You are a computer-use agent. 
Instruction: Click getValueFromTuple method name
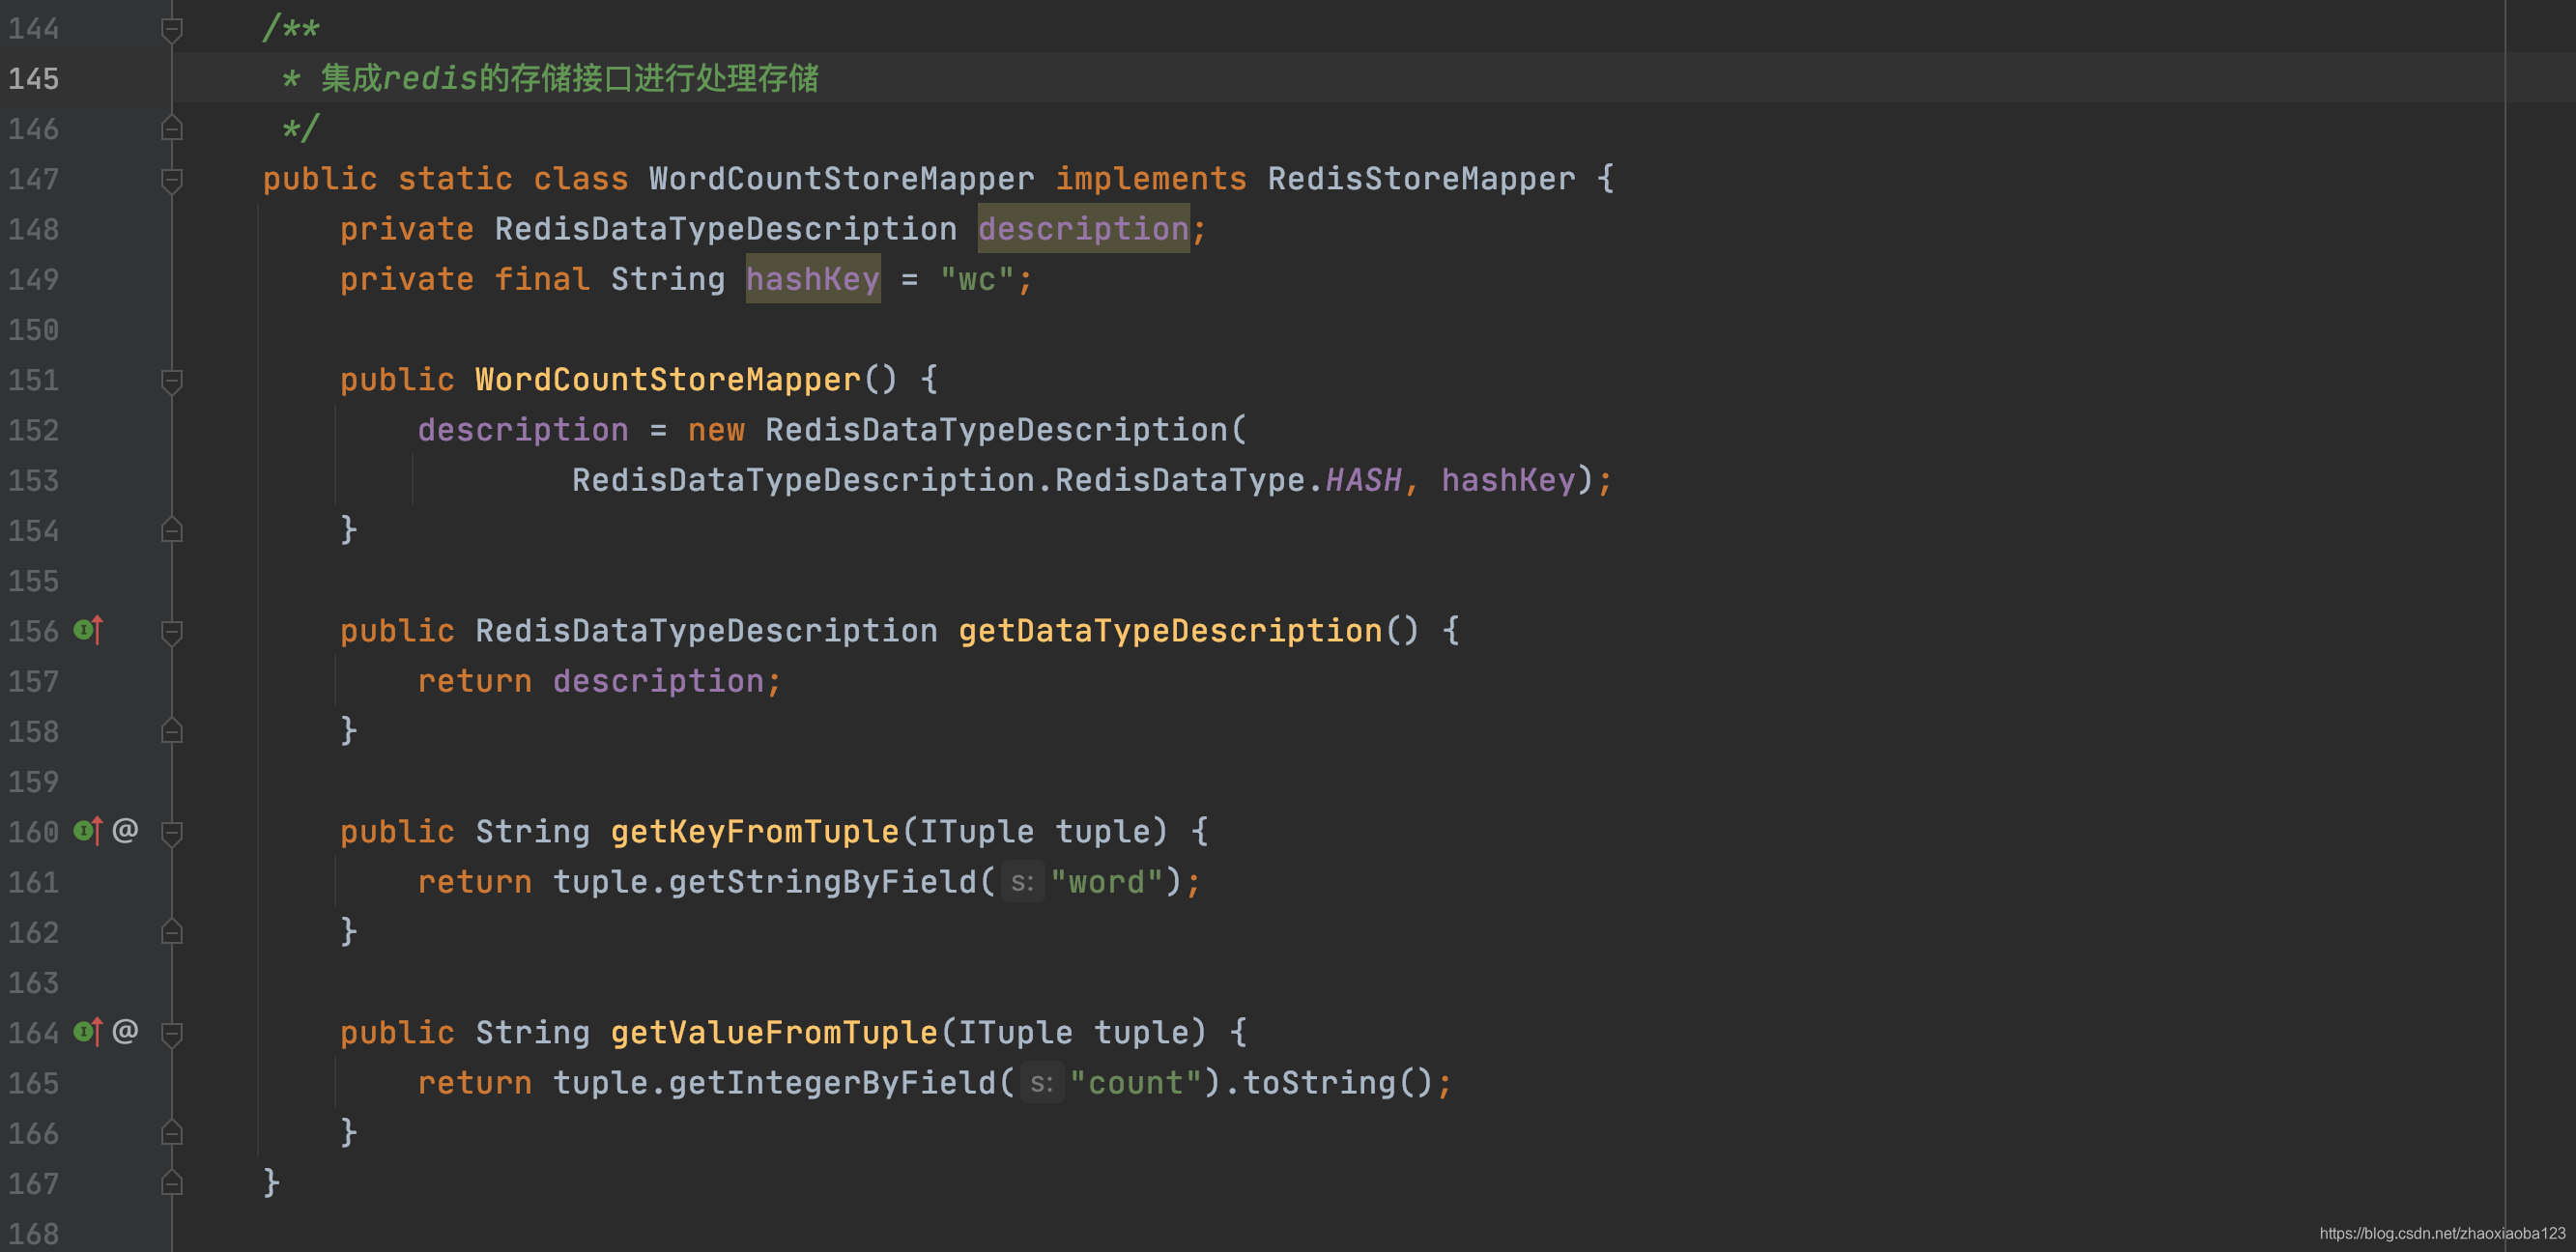pos(774,1033)
